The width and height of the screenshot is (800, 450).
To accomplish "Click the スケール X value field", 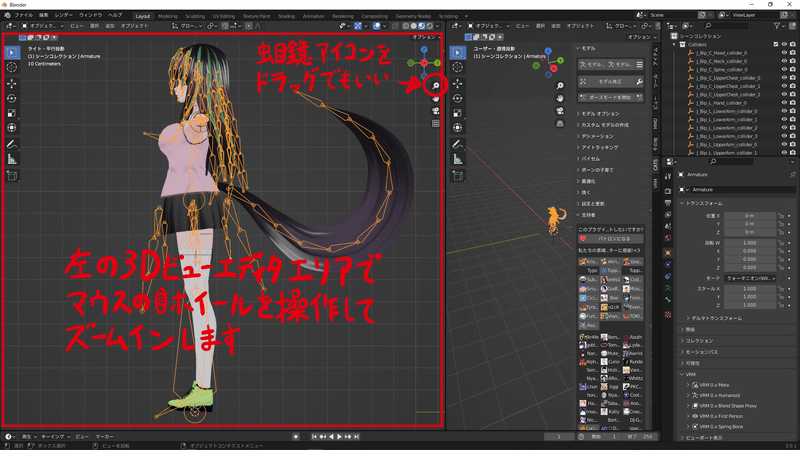I will 749,289.
